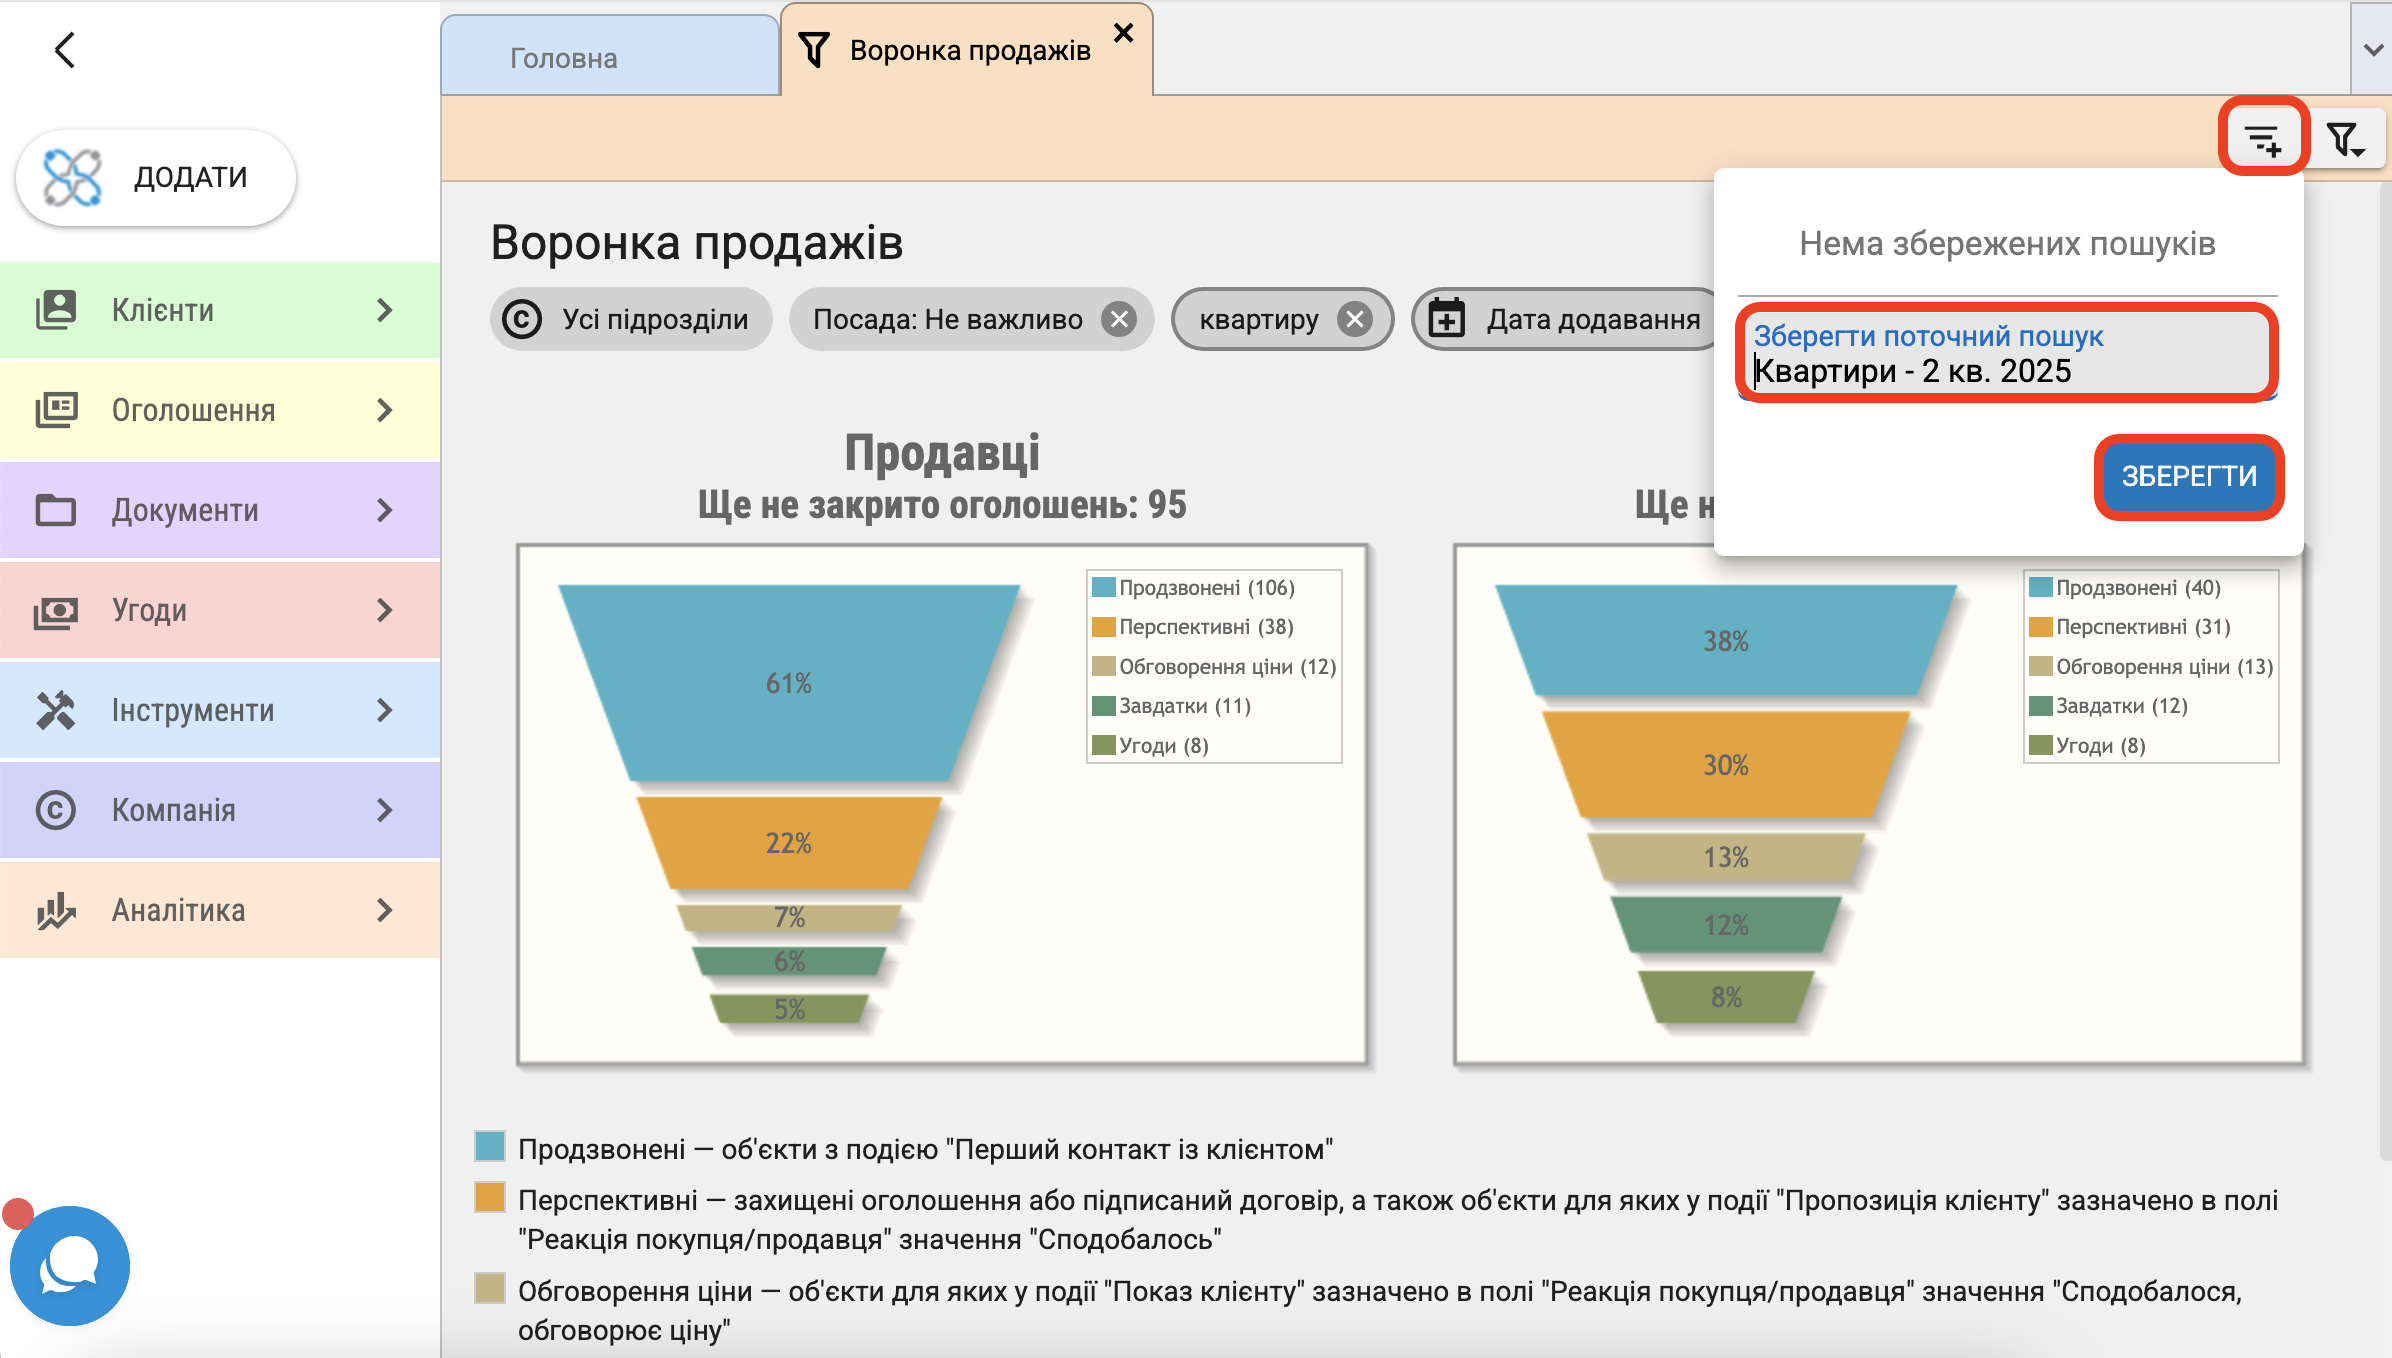The image size is (2392, 1358).
Task: Remove the квартиру filter chip
Action: pos(1355,319)
